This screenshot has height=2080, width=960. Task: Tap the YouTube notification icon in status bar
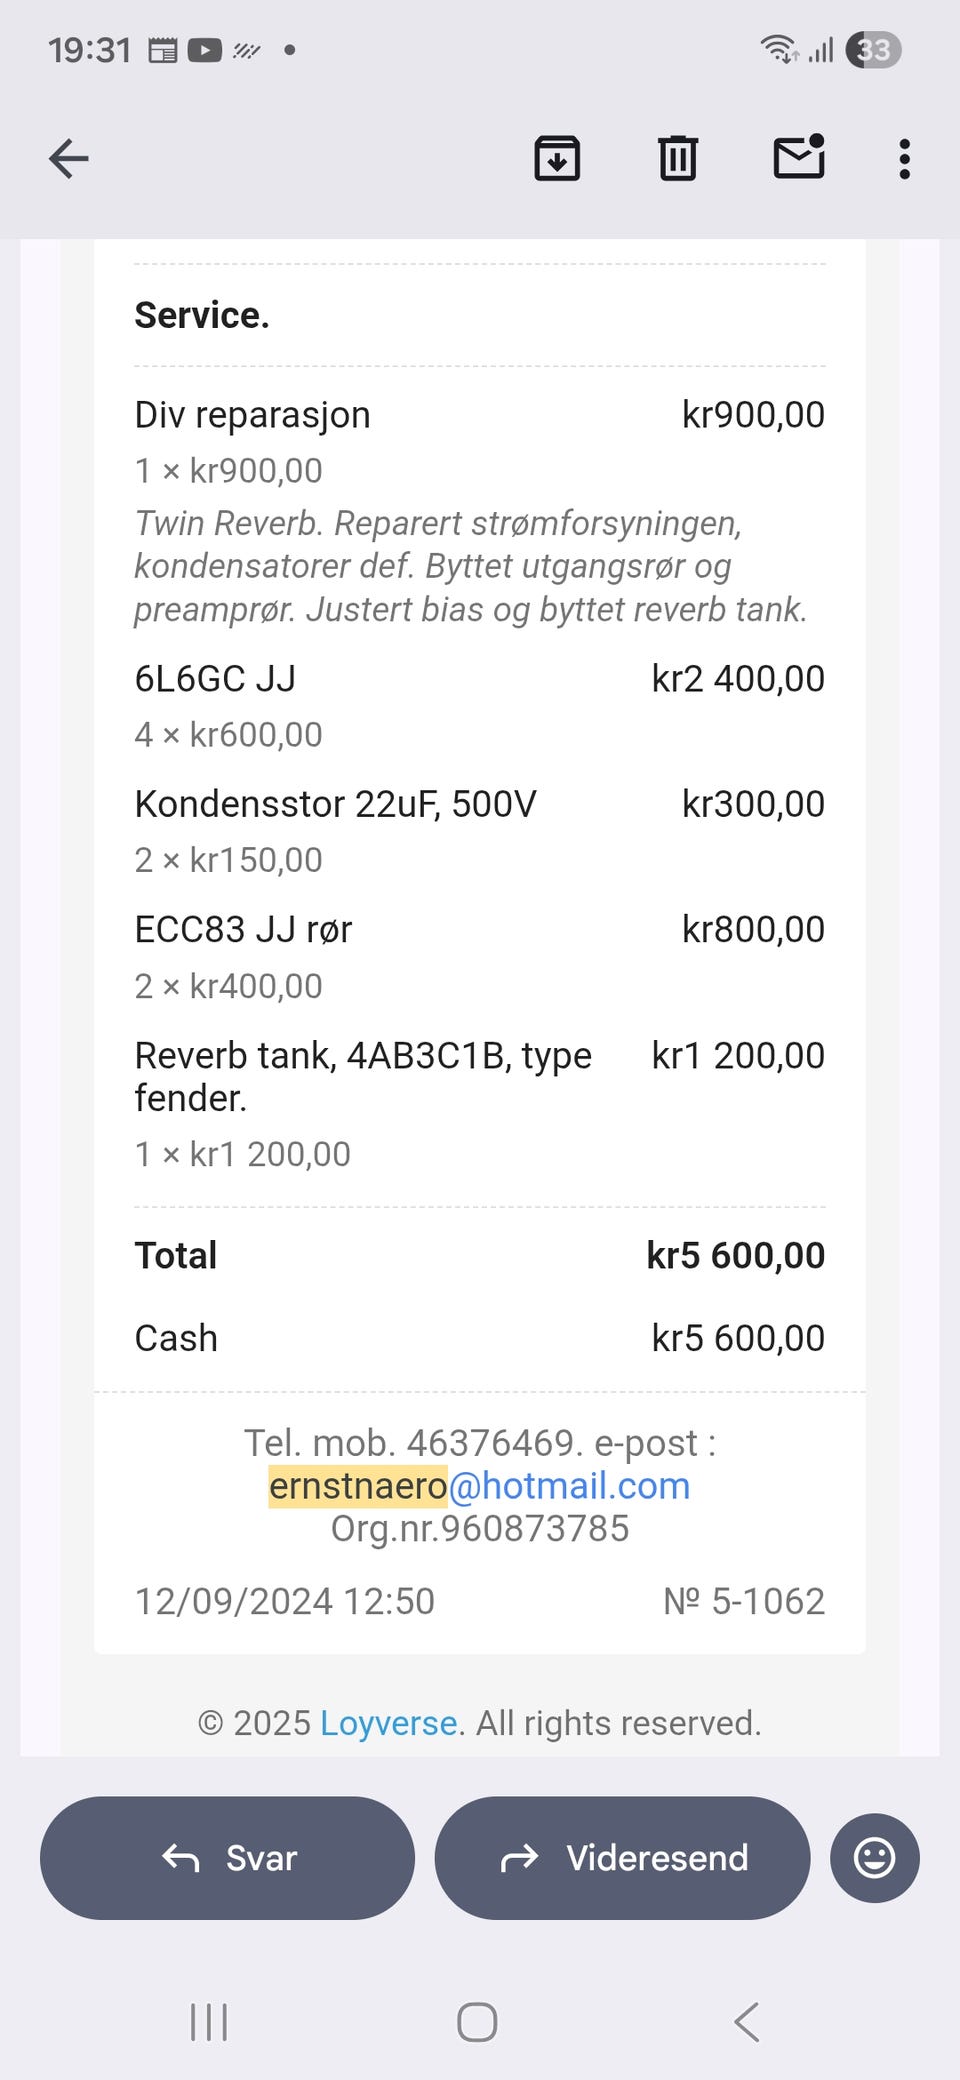pos(204,50)
